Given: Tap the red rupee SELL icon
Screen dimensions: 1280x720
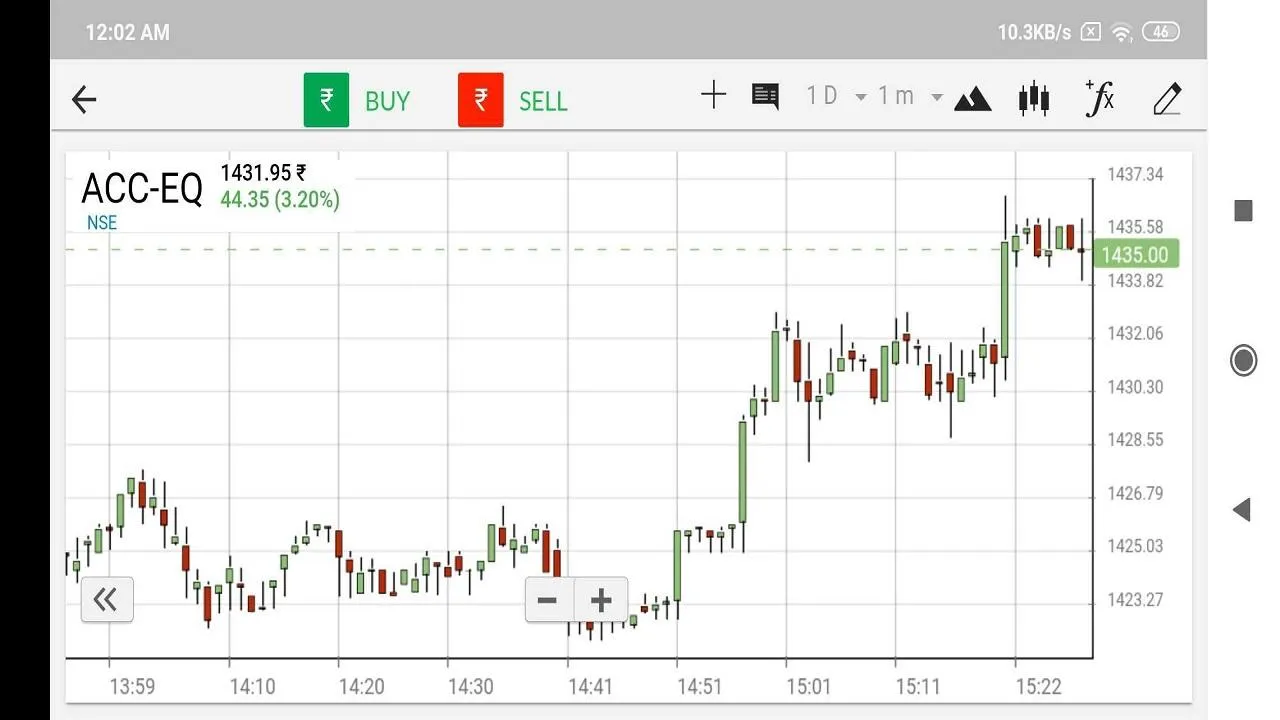Looking at the screenshot, I should click(x=481, y=100).
